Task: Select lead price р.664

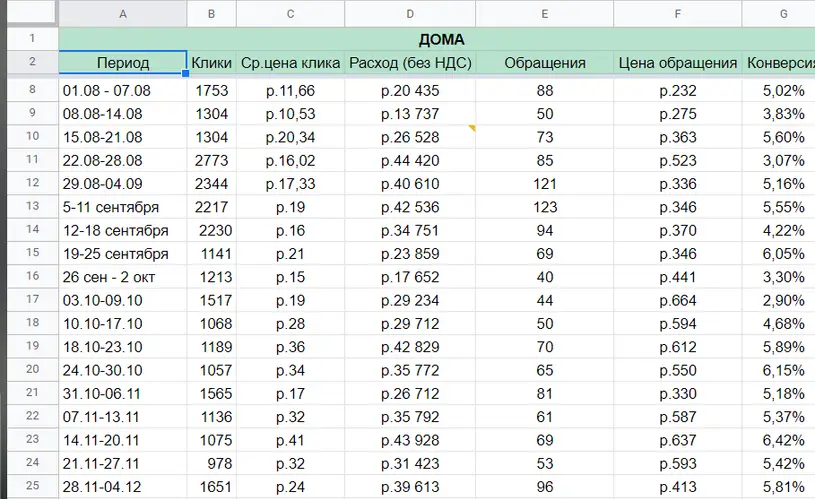Action: 678,300
